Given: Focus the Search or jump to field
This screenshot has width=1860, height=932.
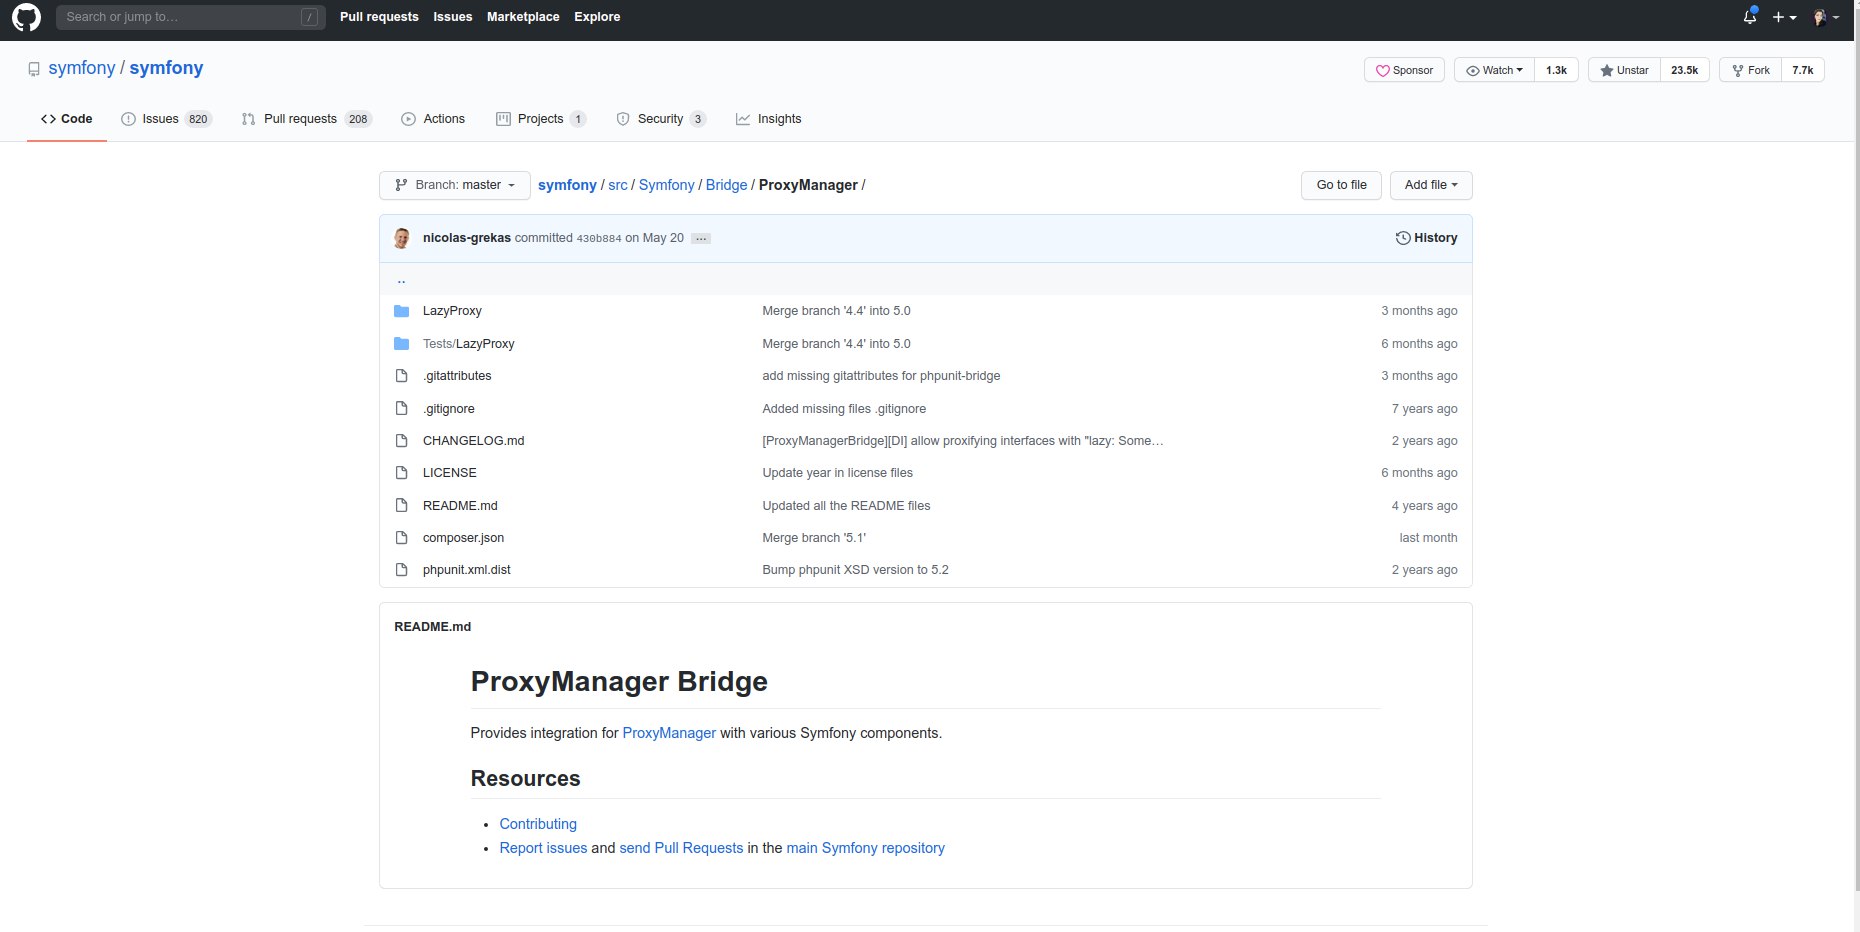Looking at the screenshot, I should [191, 17].
